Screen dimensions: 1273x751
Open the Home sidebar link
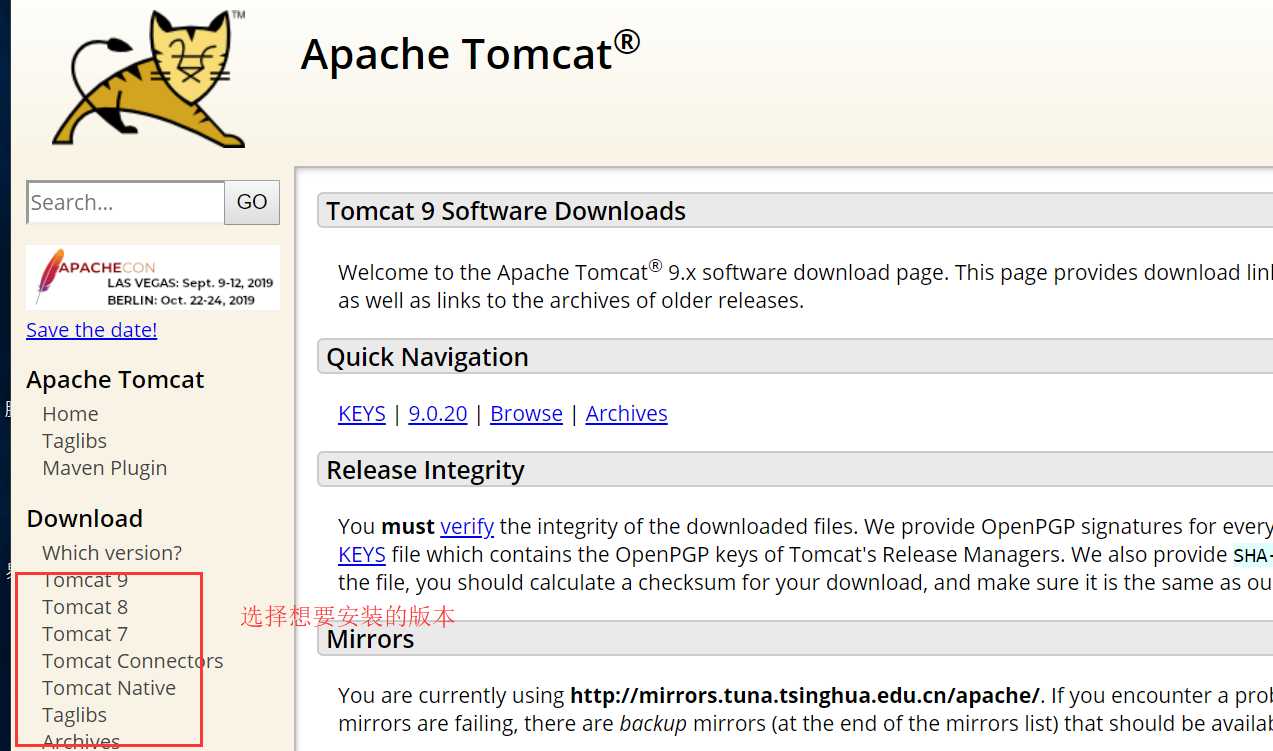(x=70, y=414)
